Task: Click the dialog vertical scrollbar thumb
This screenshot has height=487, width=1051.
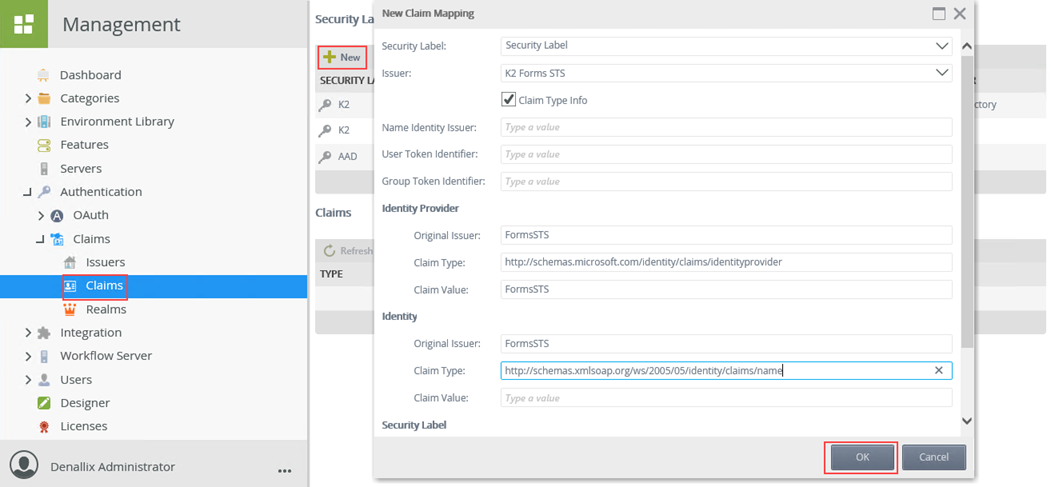Action: coord(967,201)
